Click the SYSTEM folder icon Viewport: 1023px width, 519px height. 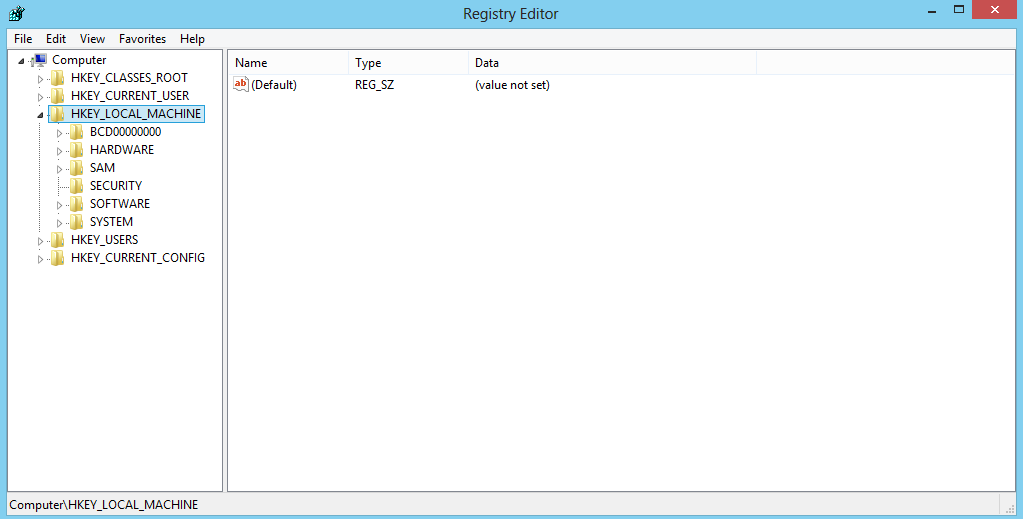pyautogui.click(x=76, y=222)
